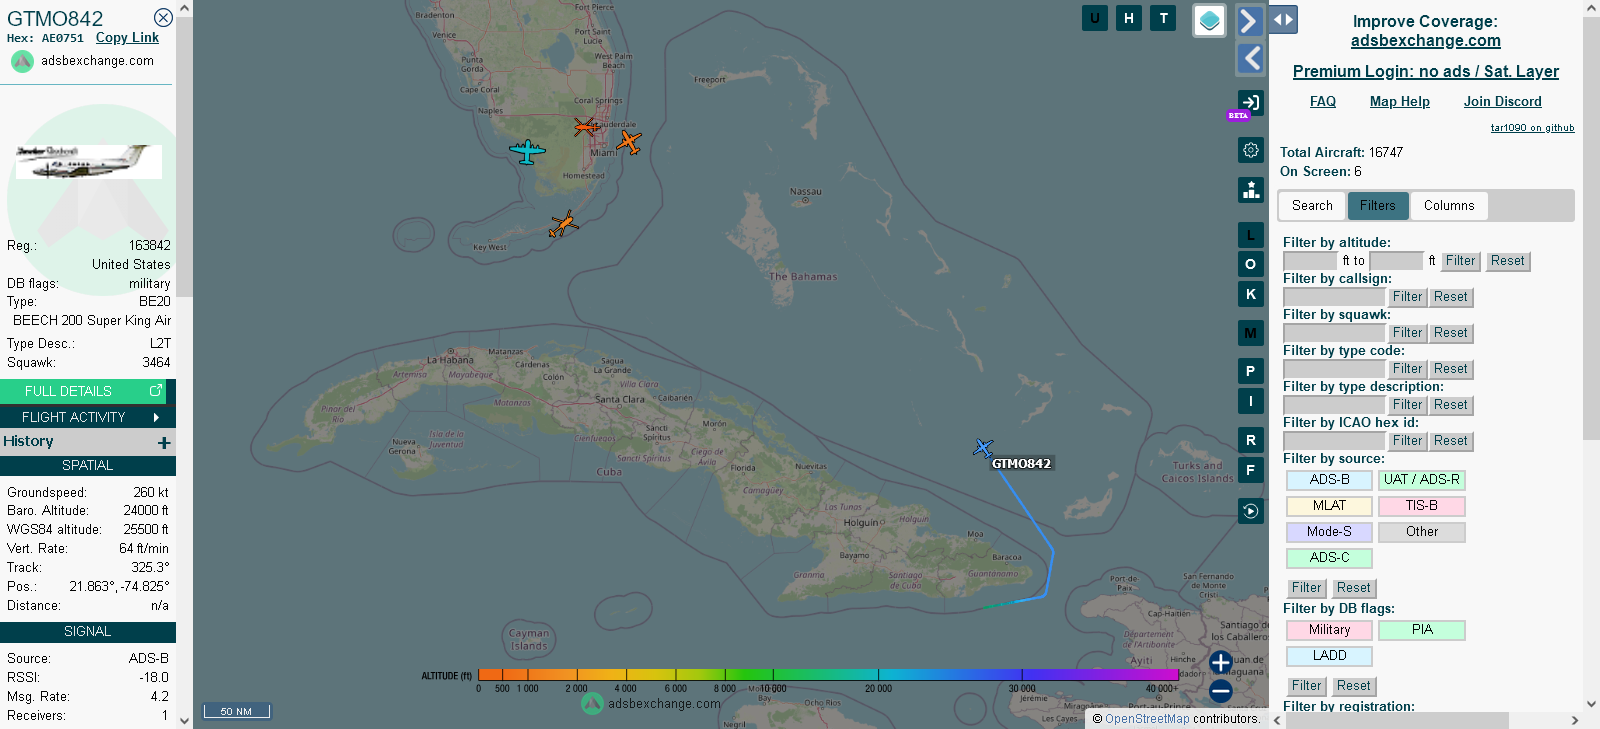Toggle the T map button

[1163, 18]
